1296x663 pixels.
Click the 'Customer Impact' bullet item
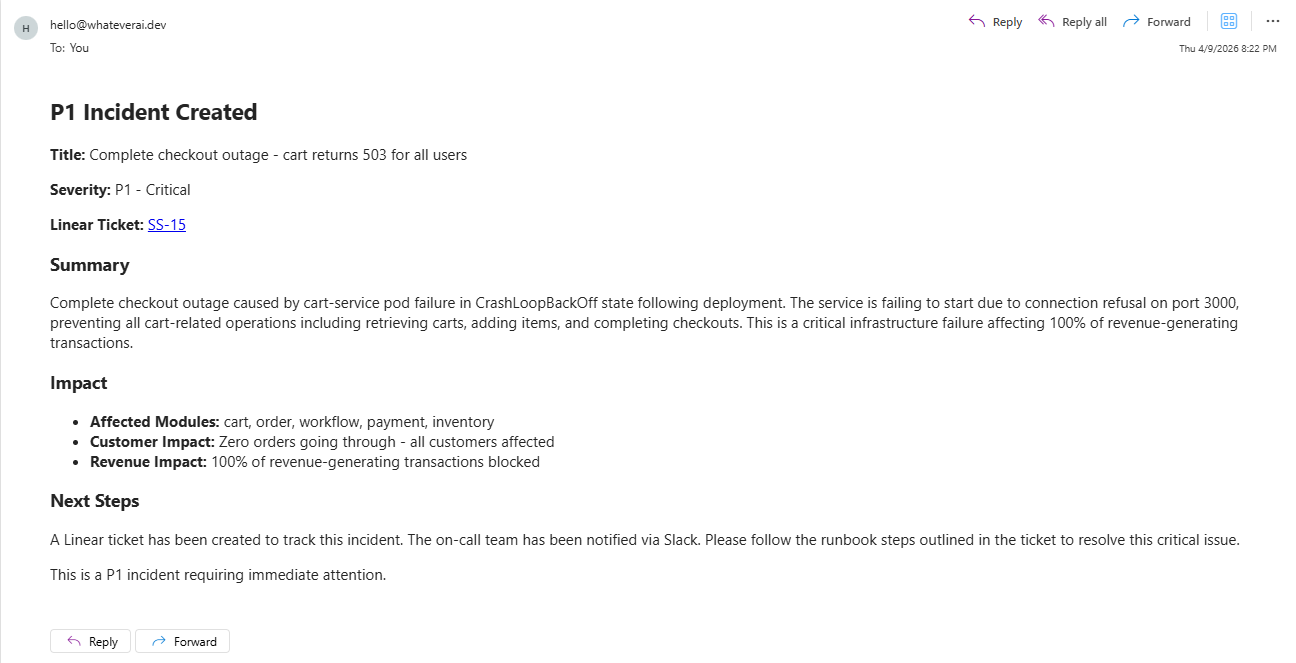[x=322, y=442]
